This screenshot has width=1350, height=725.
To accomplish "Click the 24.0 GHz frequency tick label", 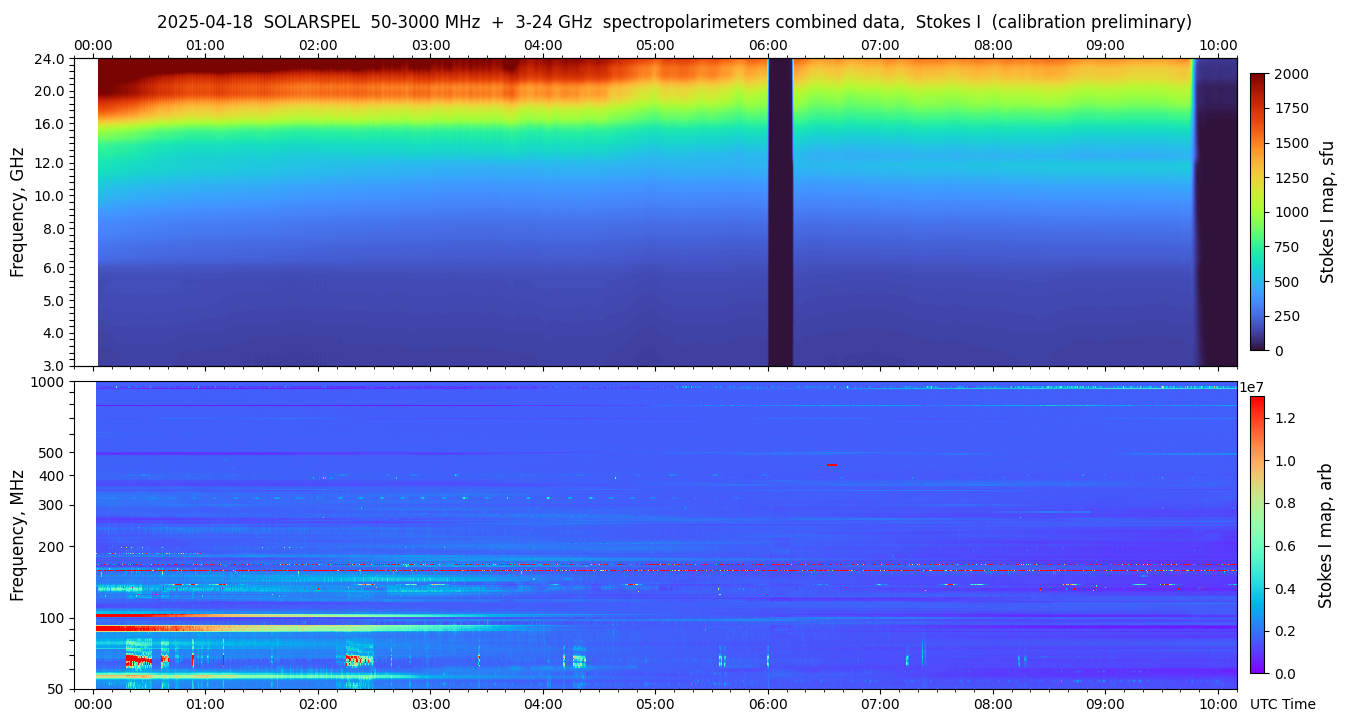I will (x=50, y=59).
